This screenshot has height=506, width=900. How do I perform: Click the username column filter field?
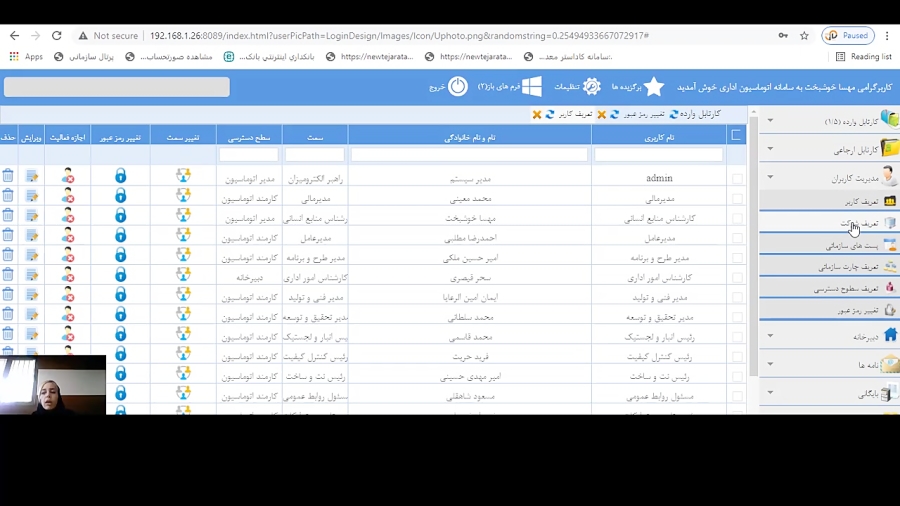tap(658, 155)
